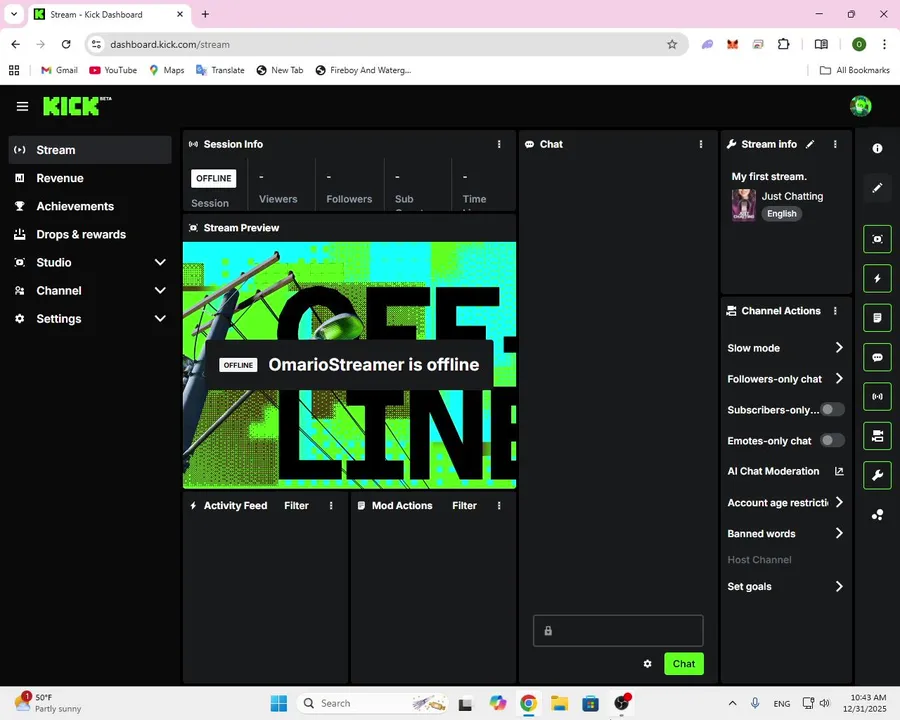
Task: Open chat settings gear icon
Action: click(x=647, y=664)
